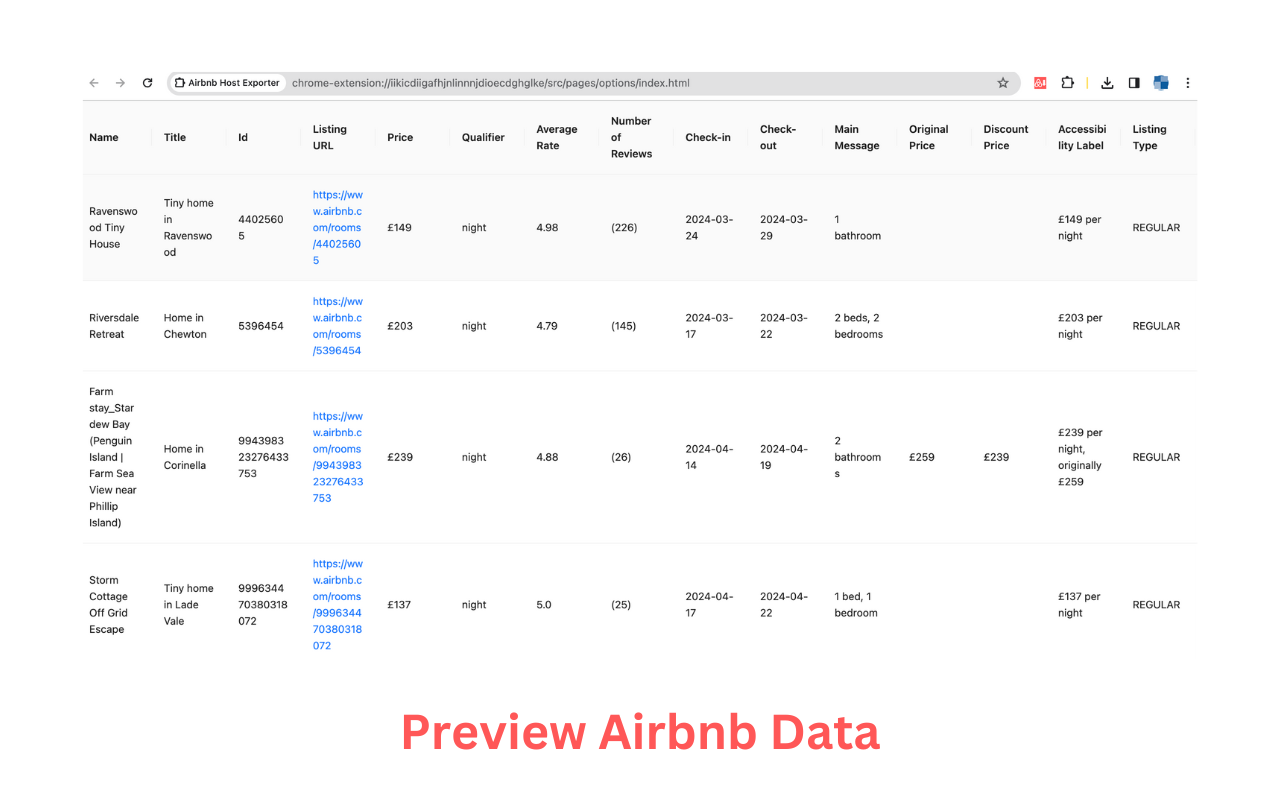The height and width of the screenshot is (800, 1280).
Task: Click the Qualifier column header
Action: click(483, 137)
